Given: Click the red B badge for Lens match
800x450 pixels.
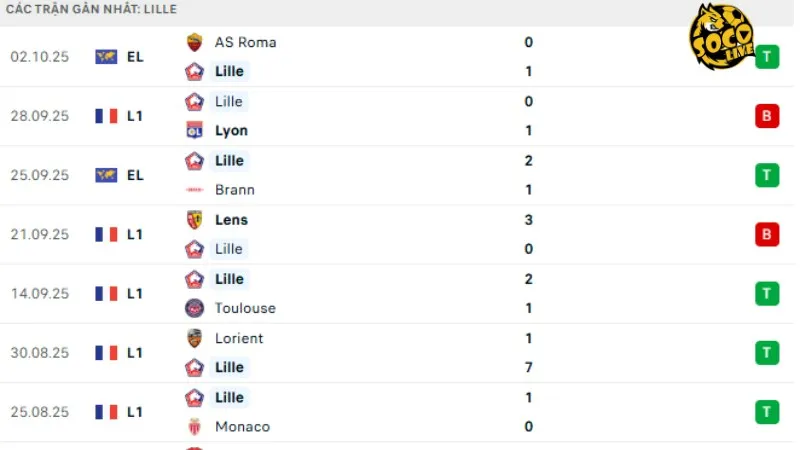Looking at the screenshot, I should pos(767,234).
